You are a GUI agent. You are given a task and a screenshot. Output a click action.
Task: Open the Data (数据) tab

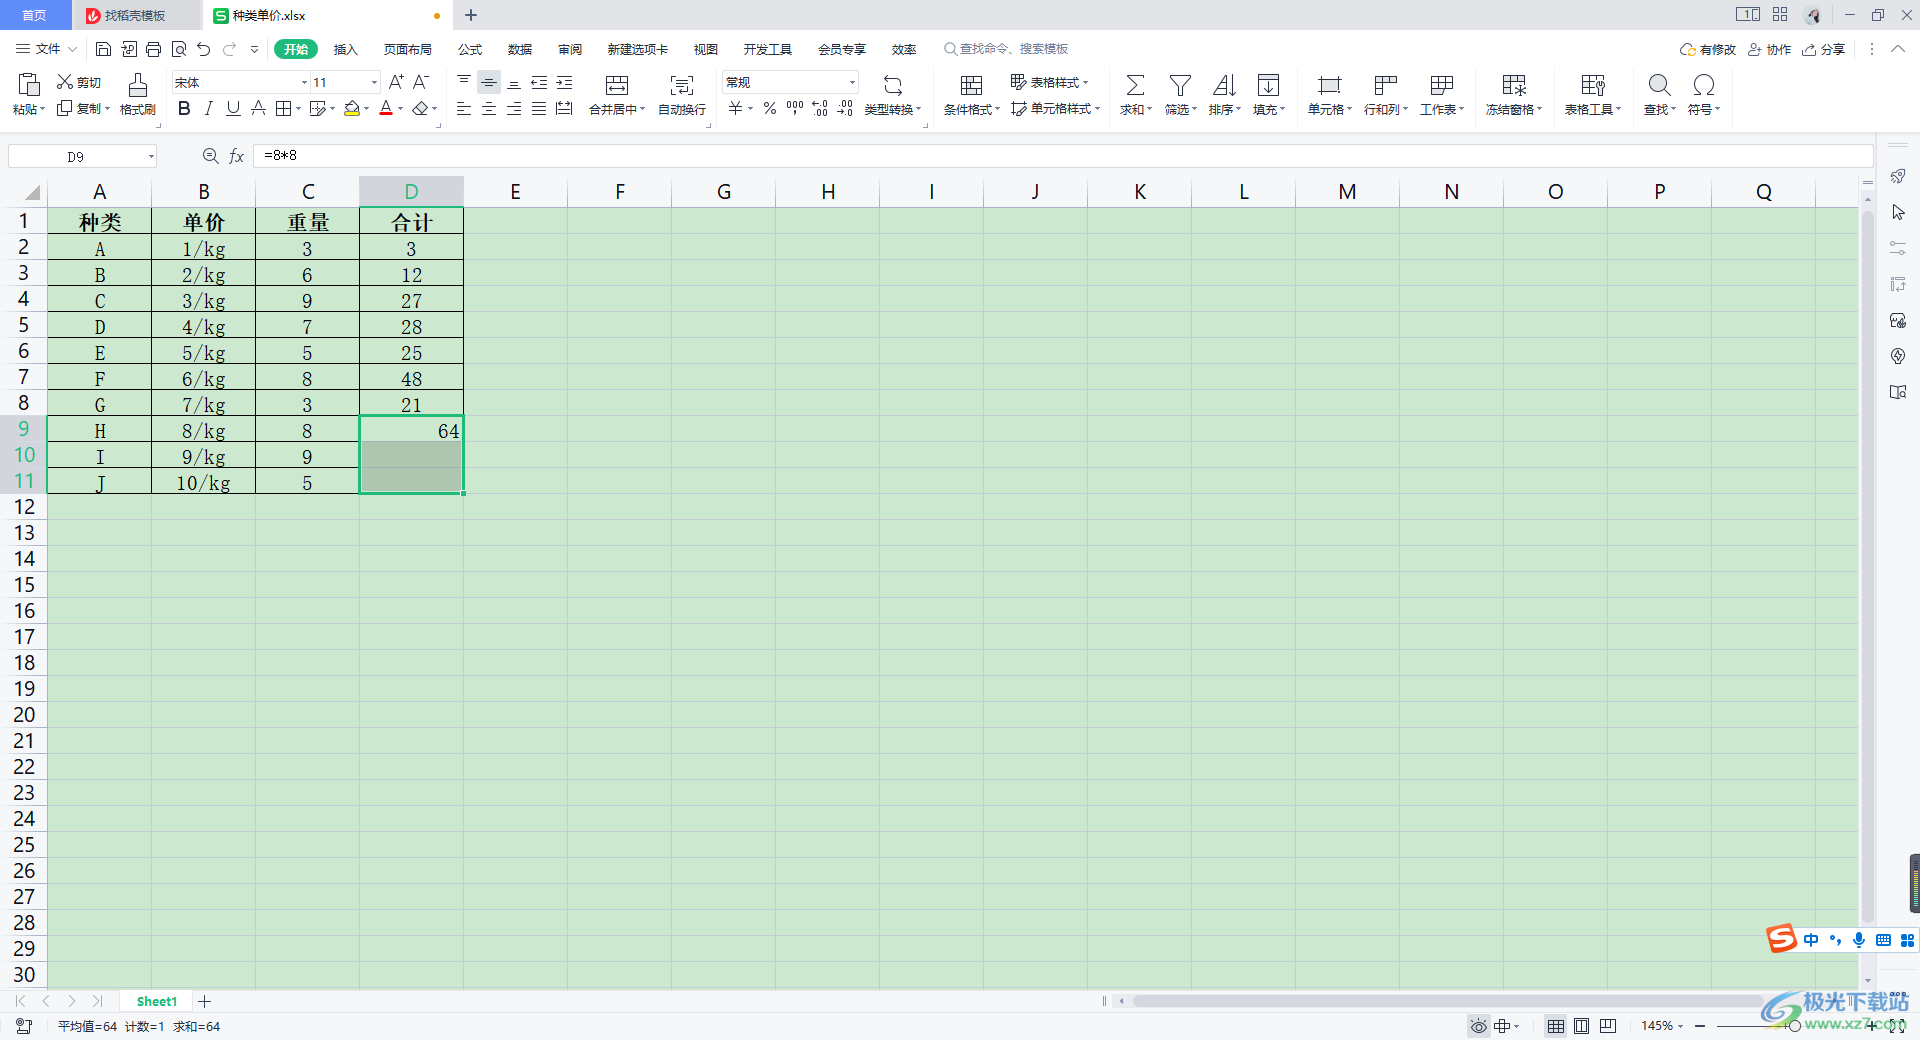(520, 49)
